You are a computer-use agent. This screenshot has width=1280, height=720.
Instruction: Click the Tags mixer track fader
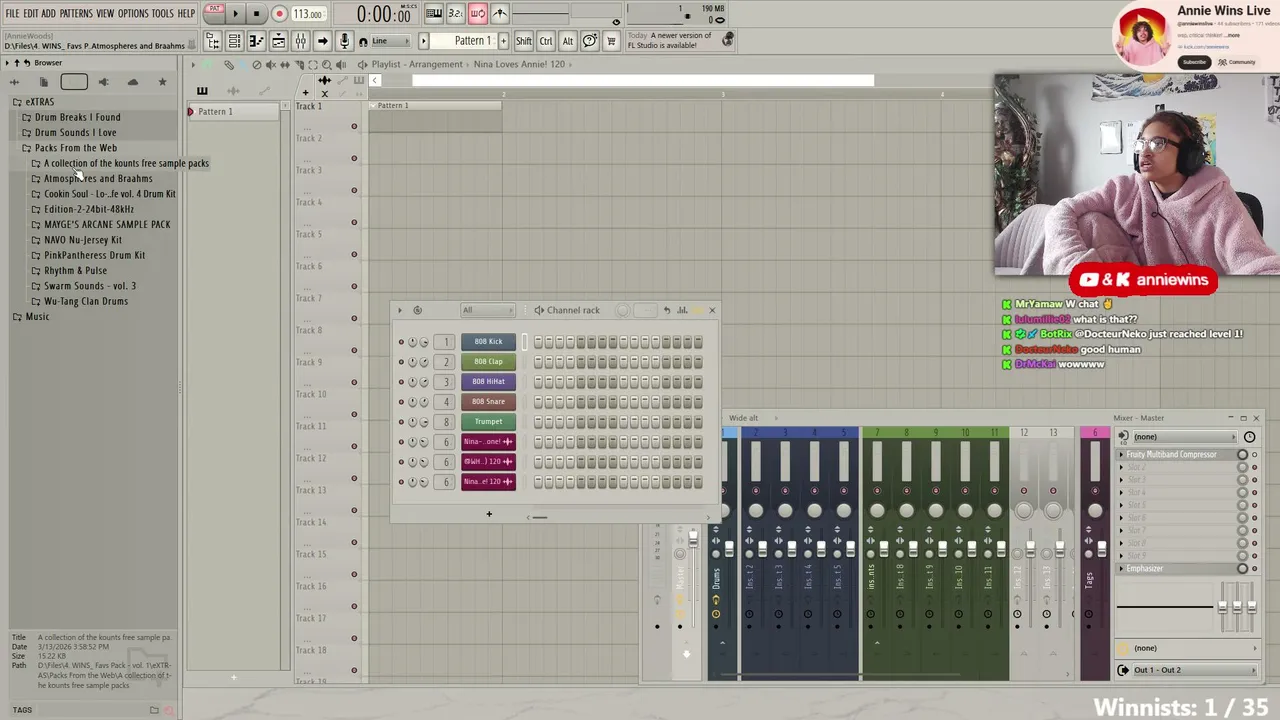1102,549
